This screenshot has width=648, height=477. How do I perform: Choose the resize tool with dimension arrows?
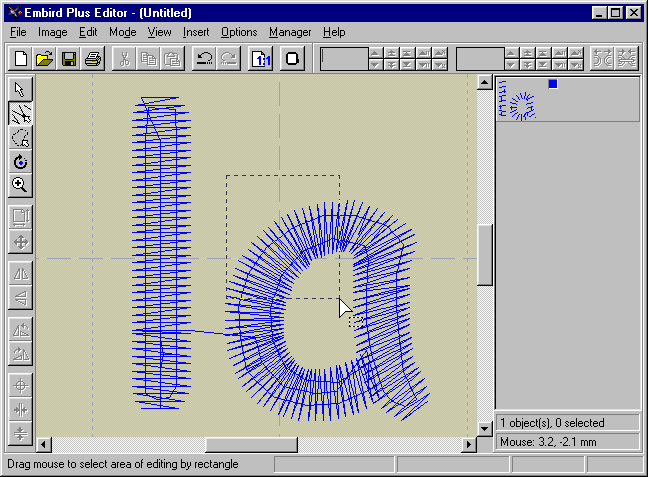[20, 217]
